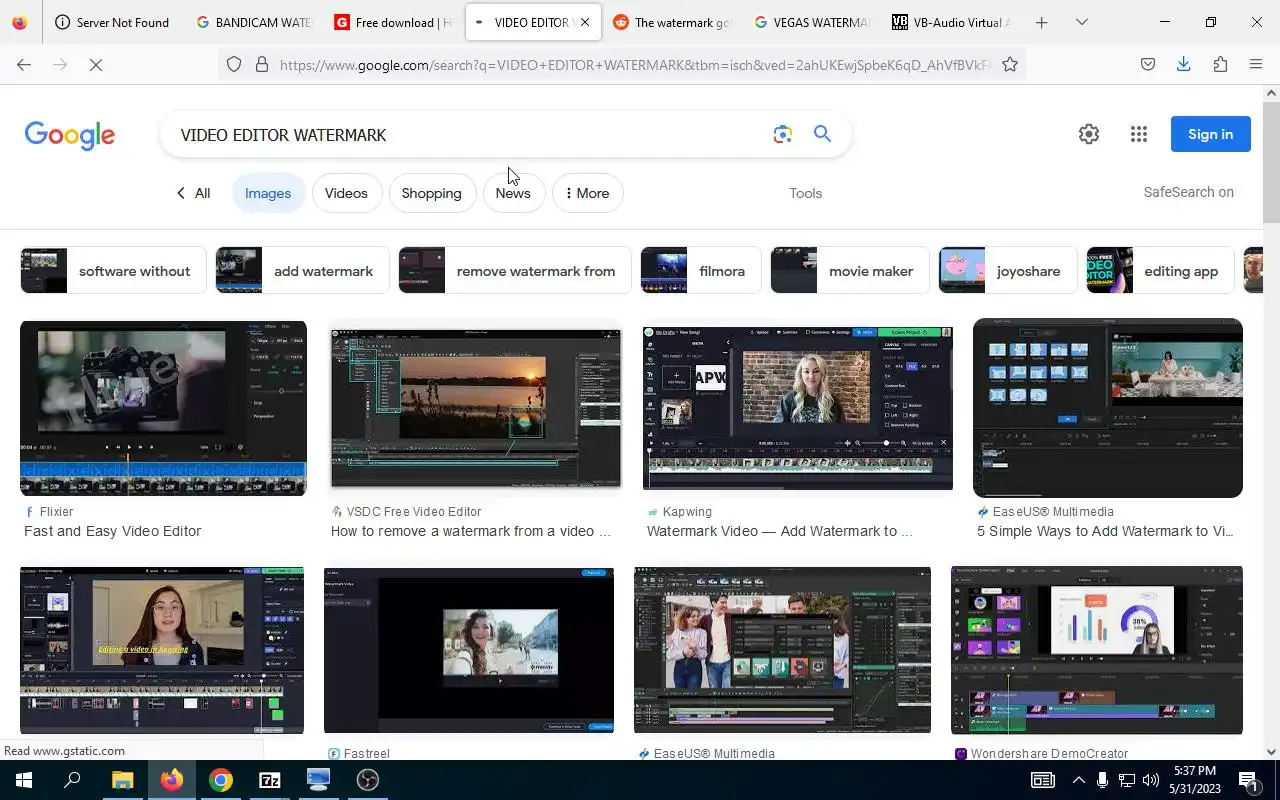Viewport: 1280px width, 800px height.
Task: Filter by 'filmora' chip
Action: click(x=701, y=271)
